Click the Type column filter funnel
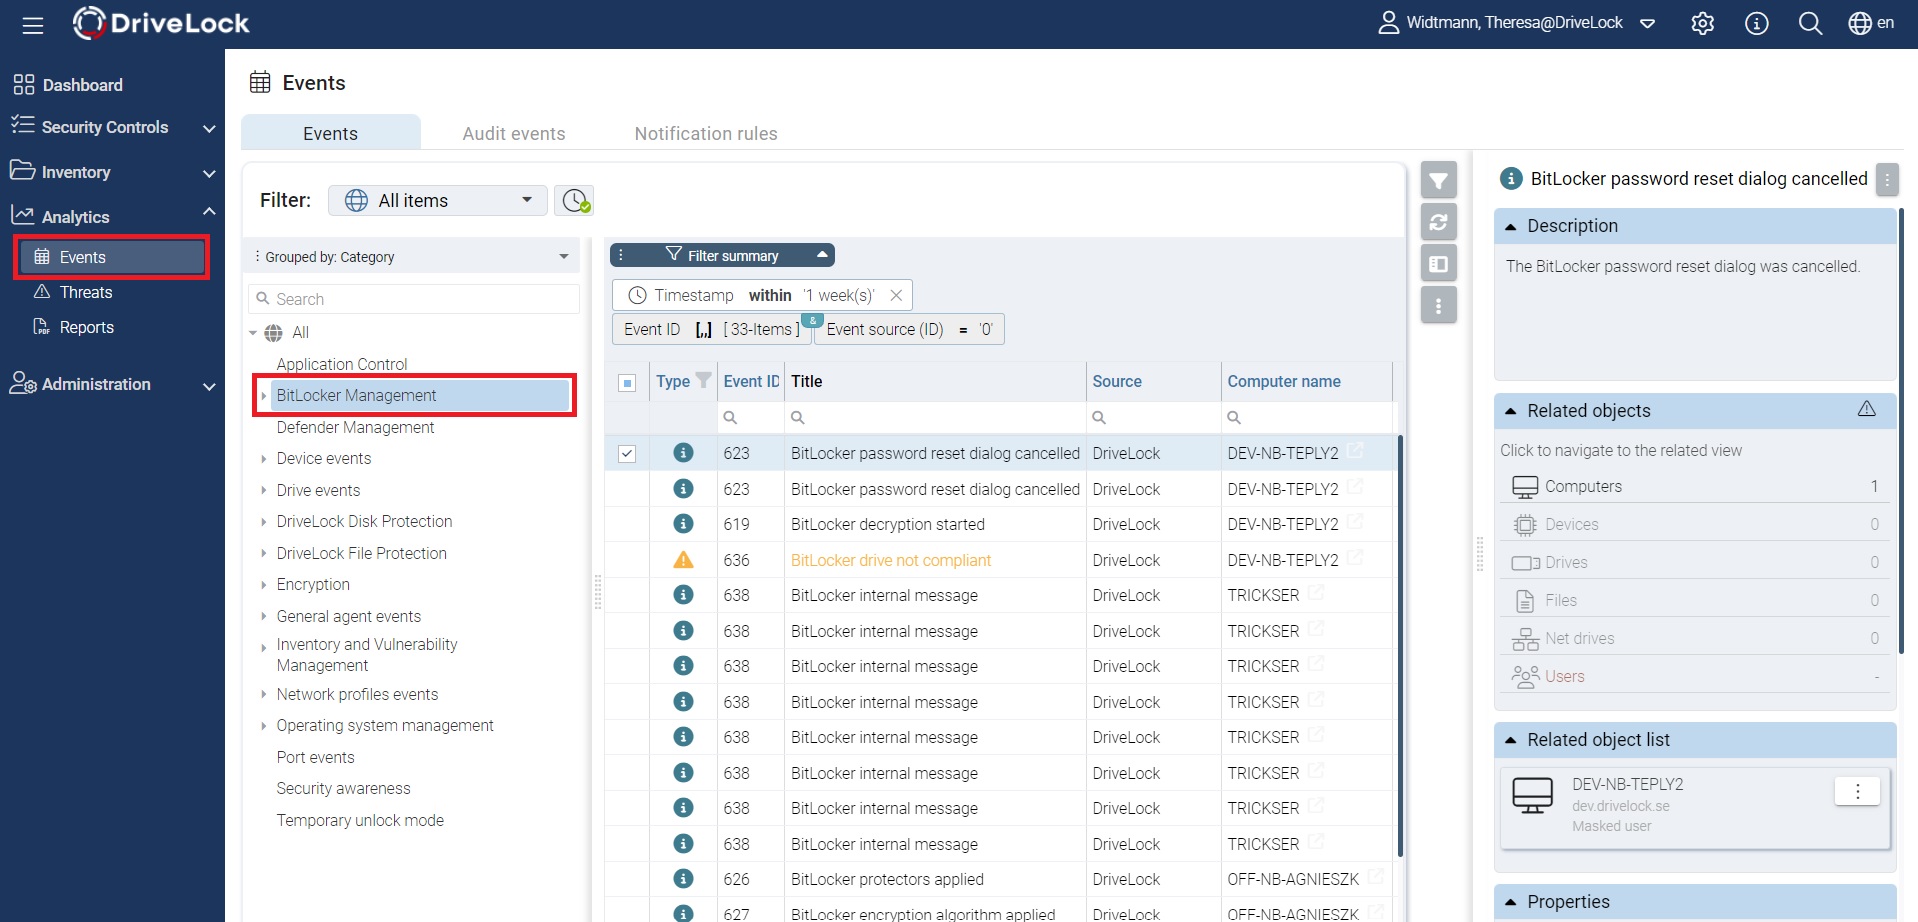 (704, 380)
